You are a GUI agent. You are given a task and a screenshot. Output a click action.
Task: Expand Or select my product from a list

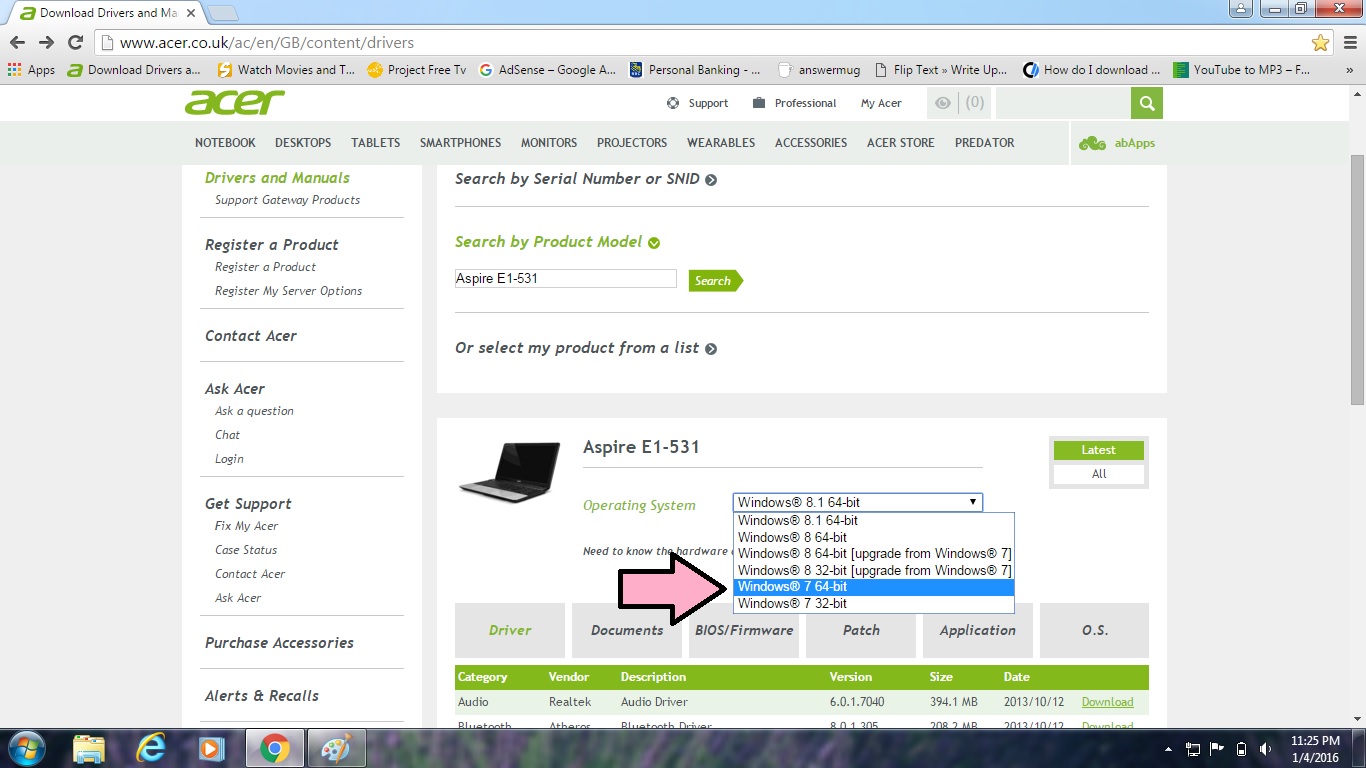586,348
